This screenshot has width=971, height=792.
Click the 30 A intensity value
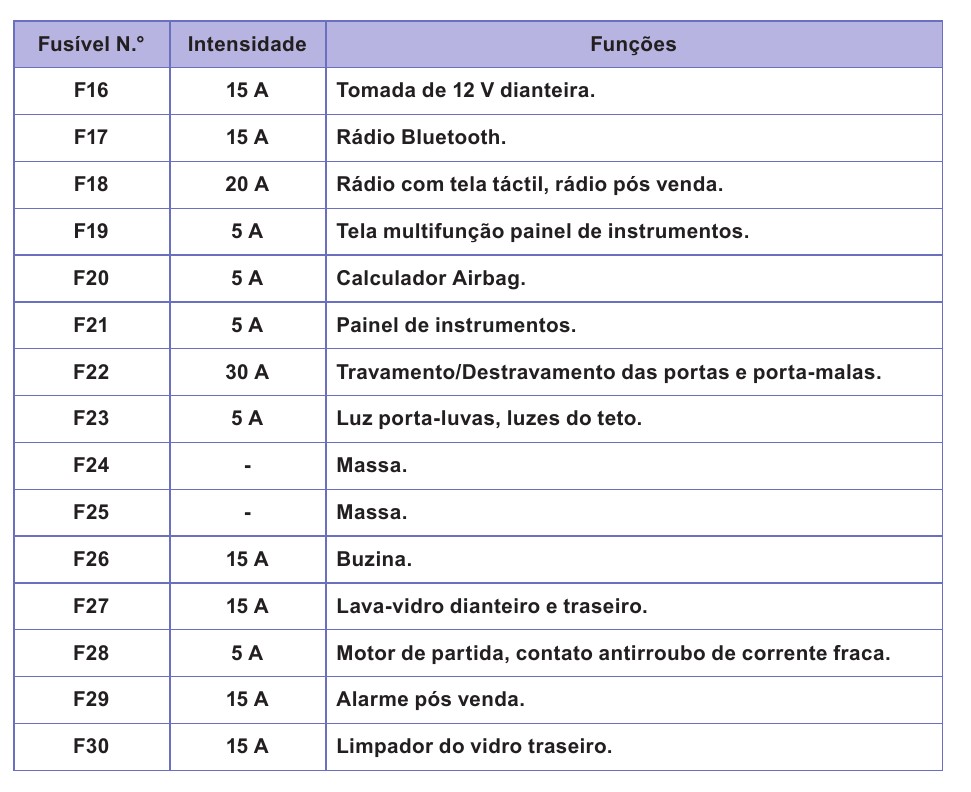[247, 372]
